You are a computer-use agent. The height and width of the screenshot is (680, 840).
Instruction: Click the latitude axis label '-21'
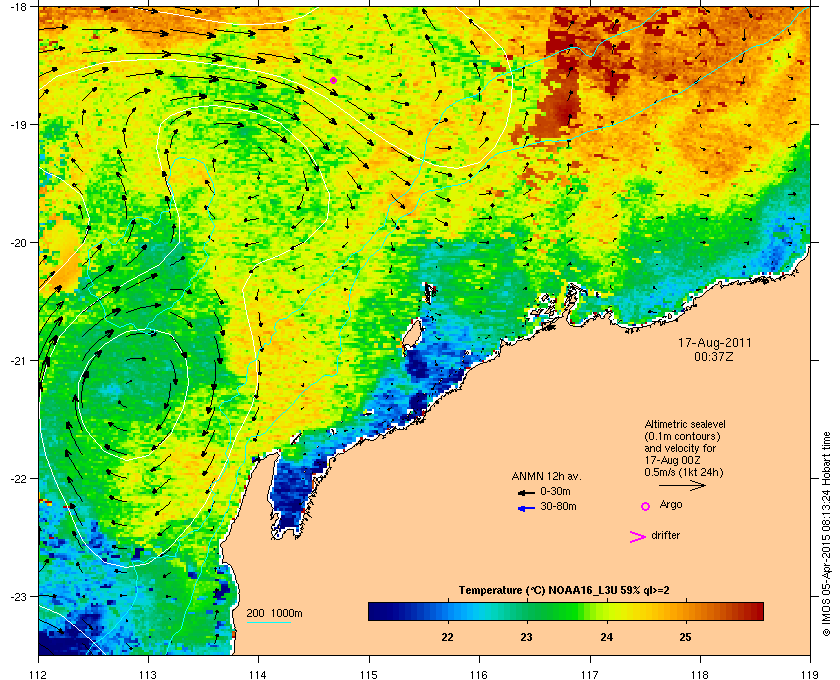pos(18,361)
